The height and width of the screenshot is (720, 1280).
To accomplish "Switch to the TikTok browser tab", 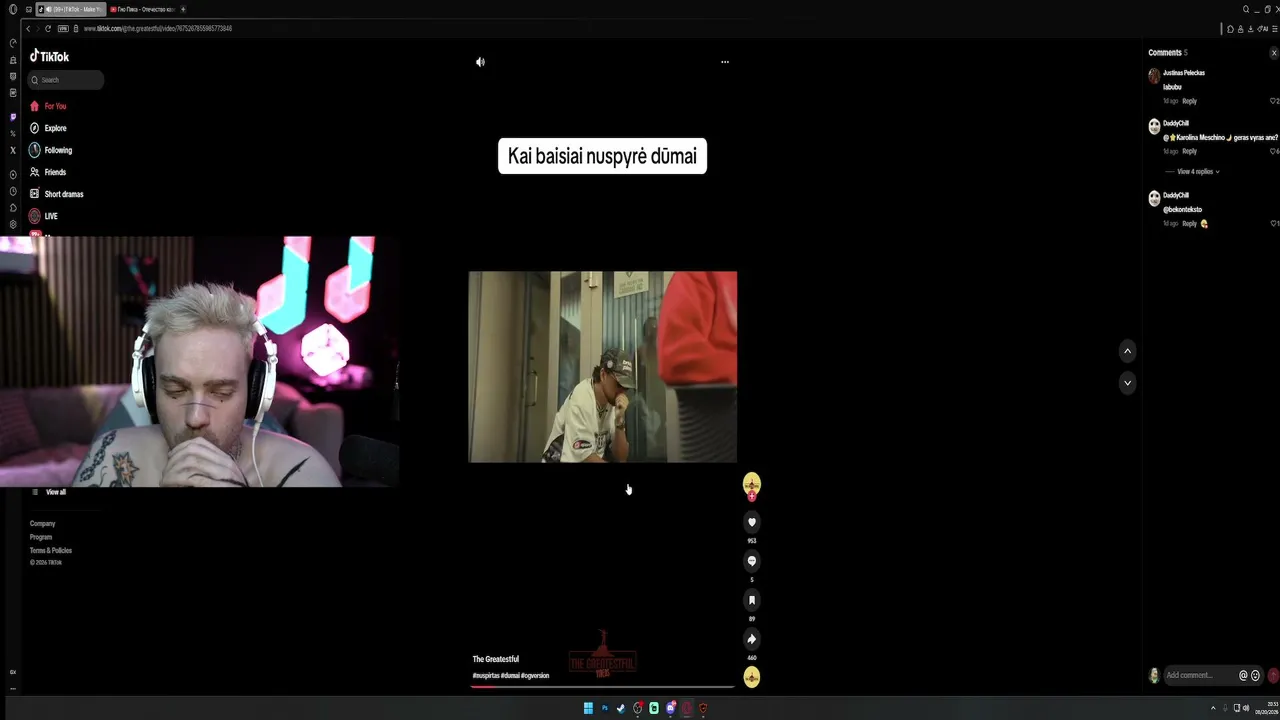I will click(70, 9).
